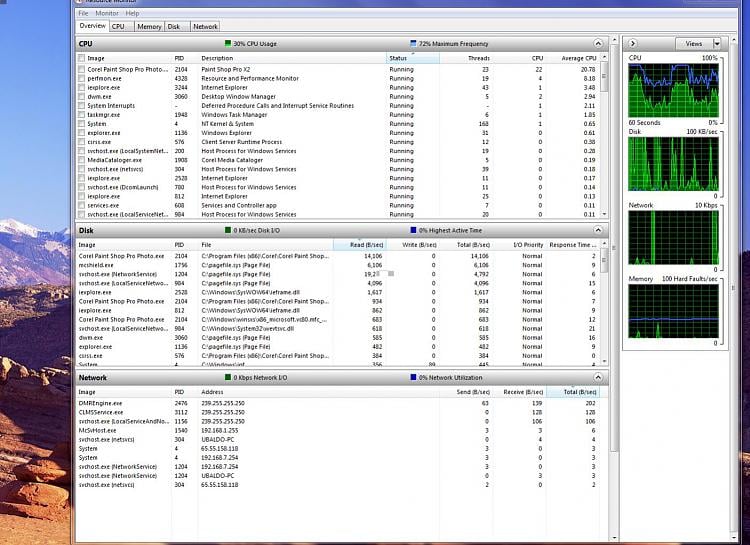Image resolution: width=750 pixels, height=545 pixels.
Task: Check the System Interrupts checkbox
Action: [x=81, y=106]
